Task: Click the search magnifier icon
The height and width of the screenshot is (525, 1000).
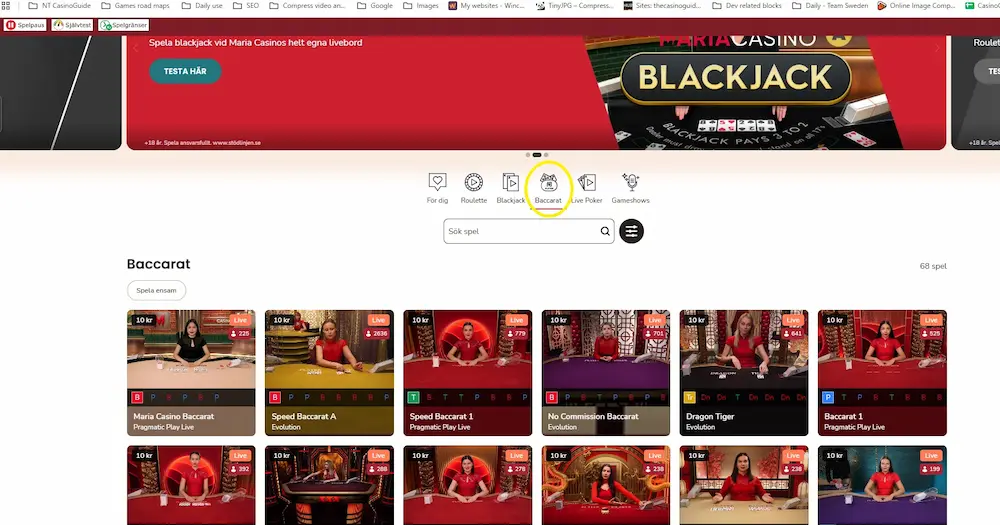Action: 605,231
